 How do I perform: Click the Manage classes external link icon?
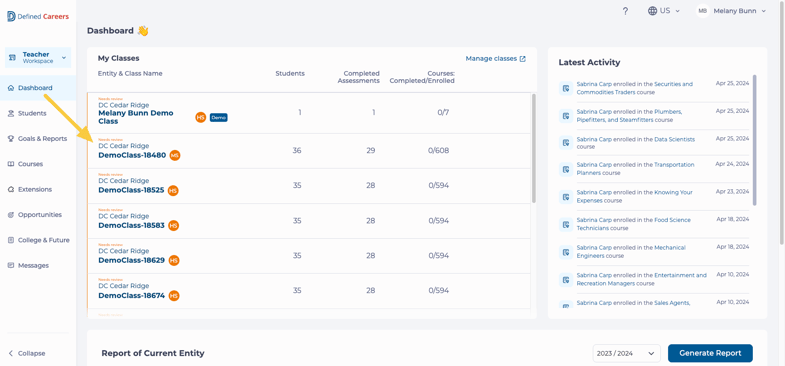pyautogui.click(x=523, y=59)
